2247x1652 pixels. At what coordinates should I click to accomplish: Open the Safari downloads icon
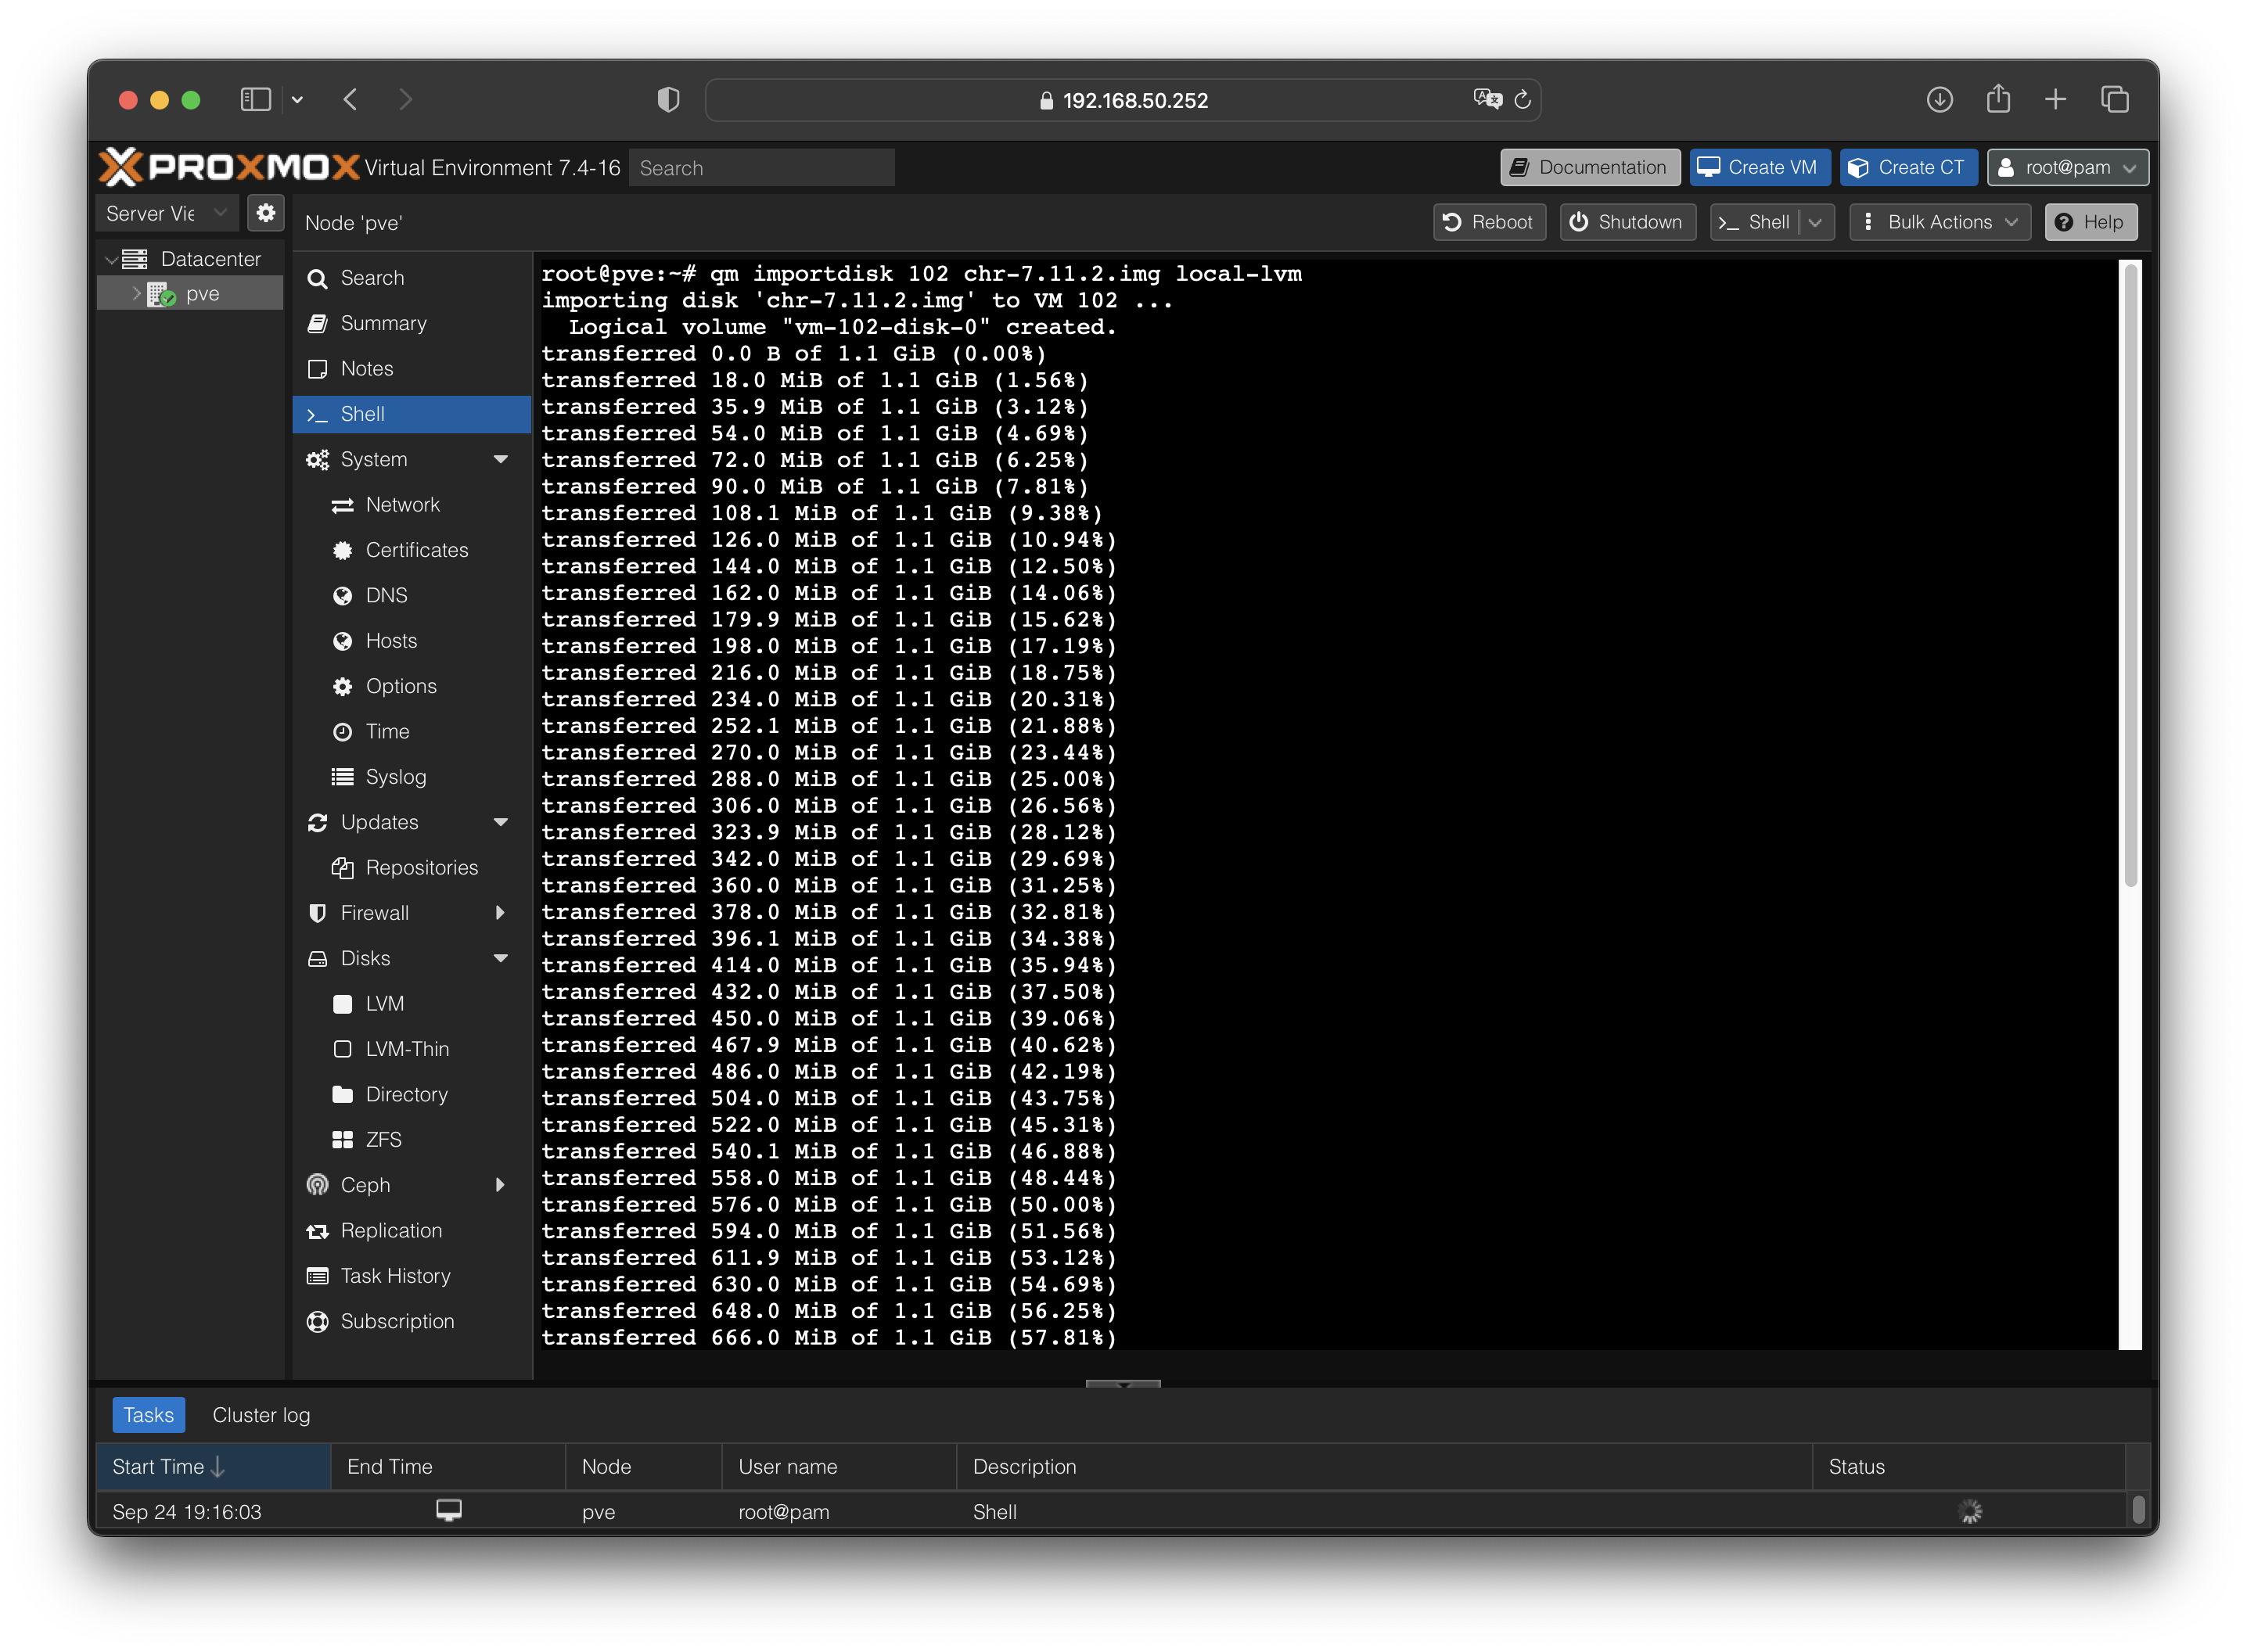[x=1939, y=100]
